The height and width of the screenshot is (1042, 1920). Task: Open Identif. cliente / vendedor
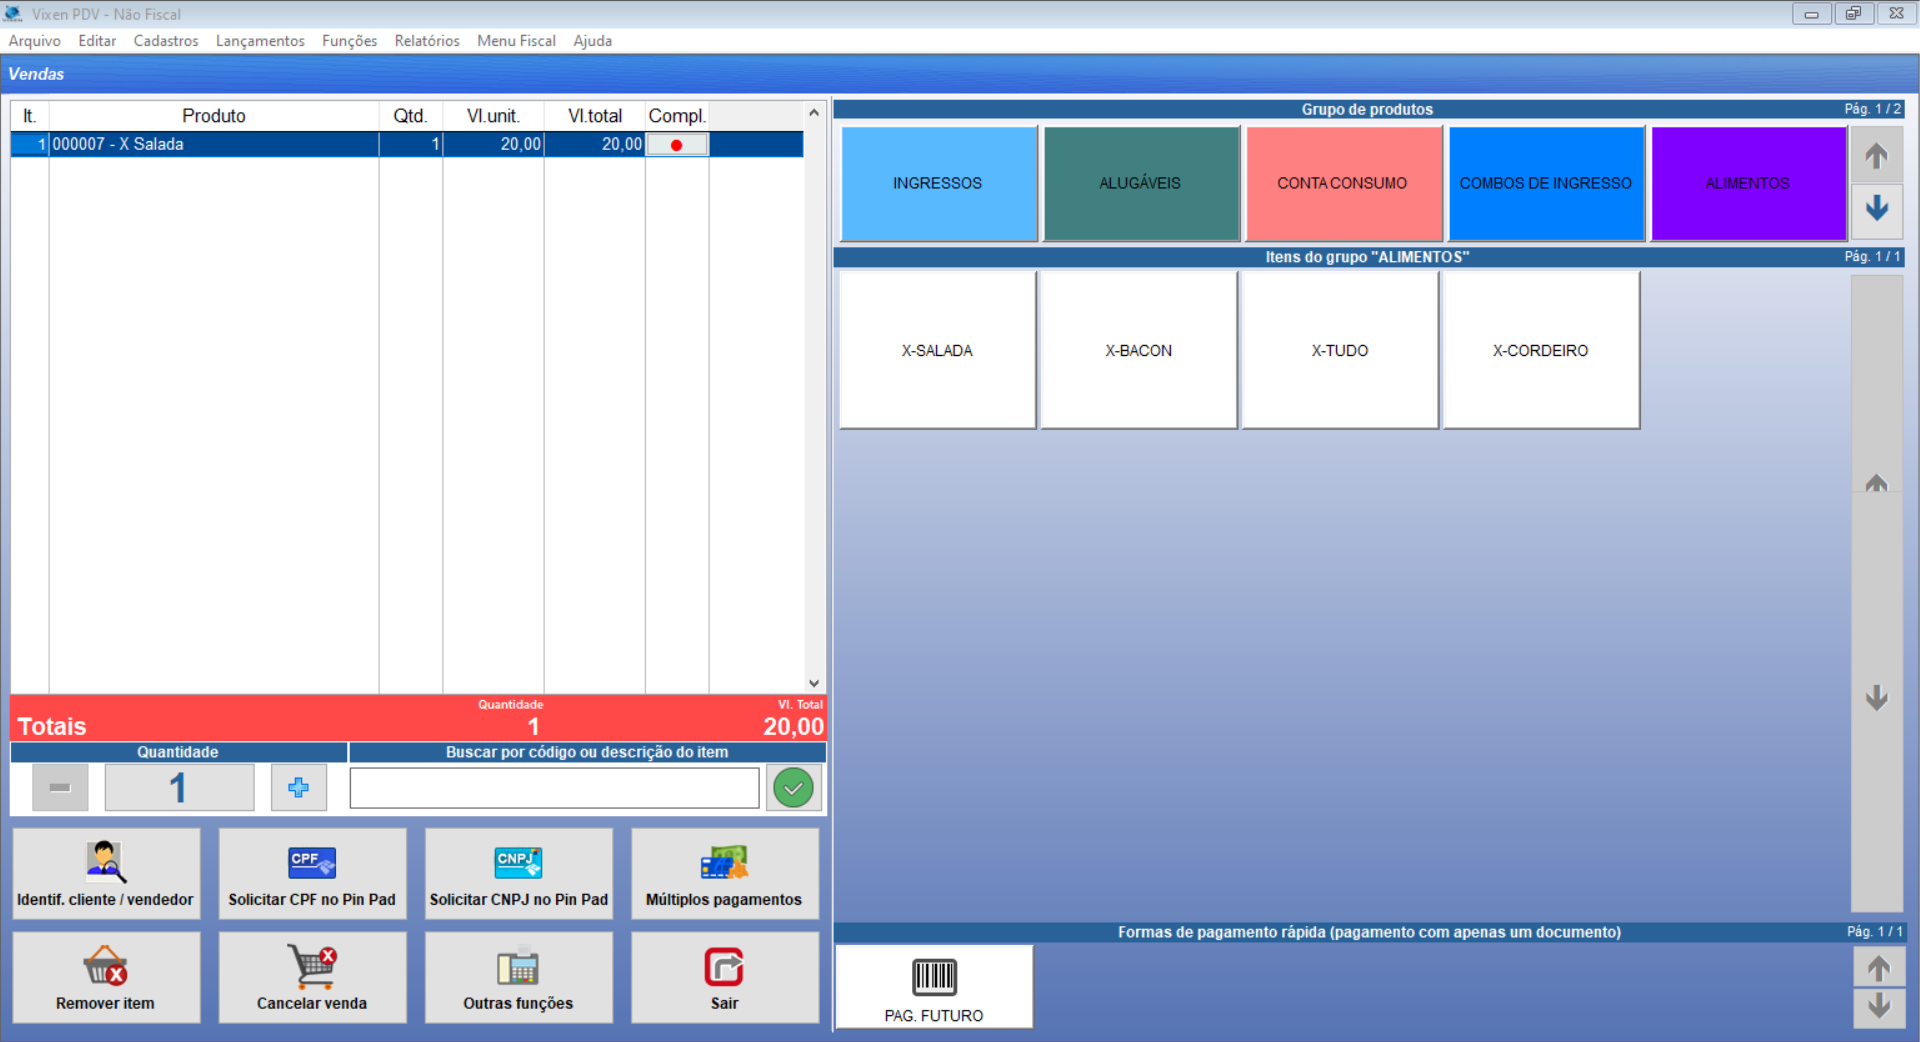coord(106,873)
